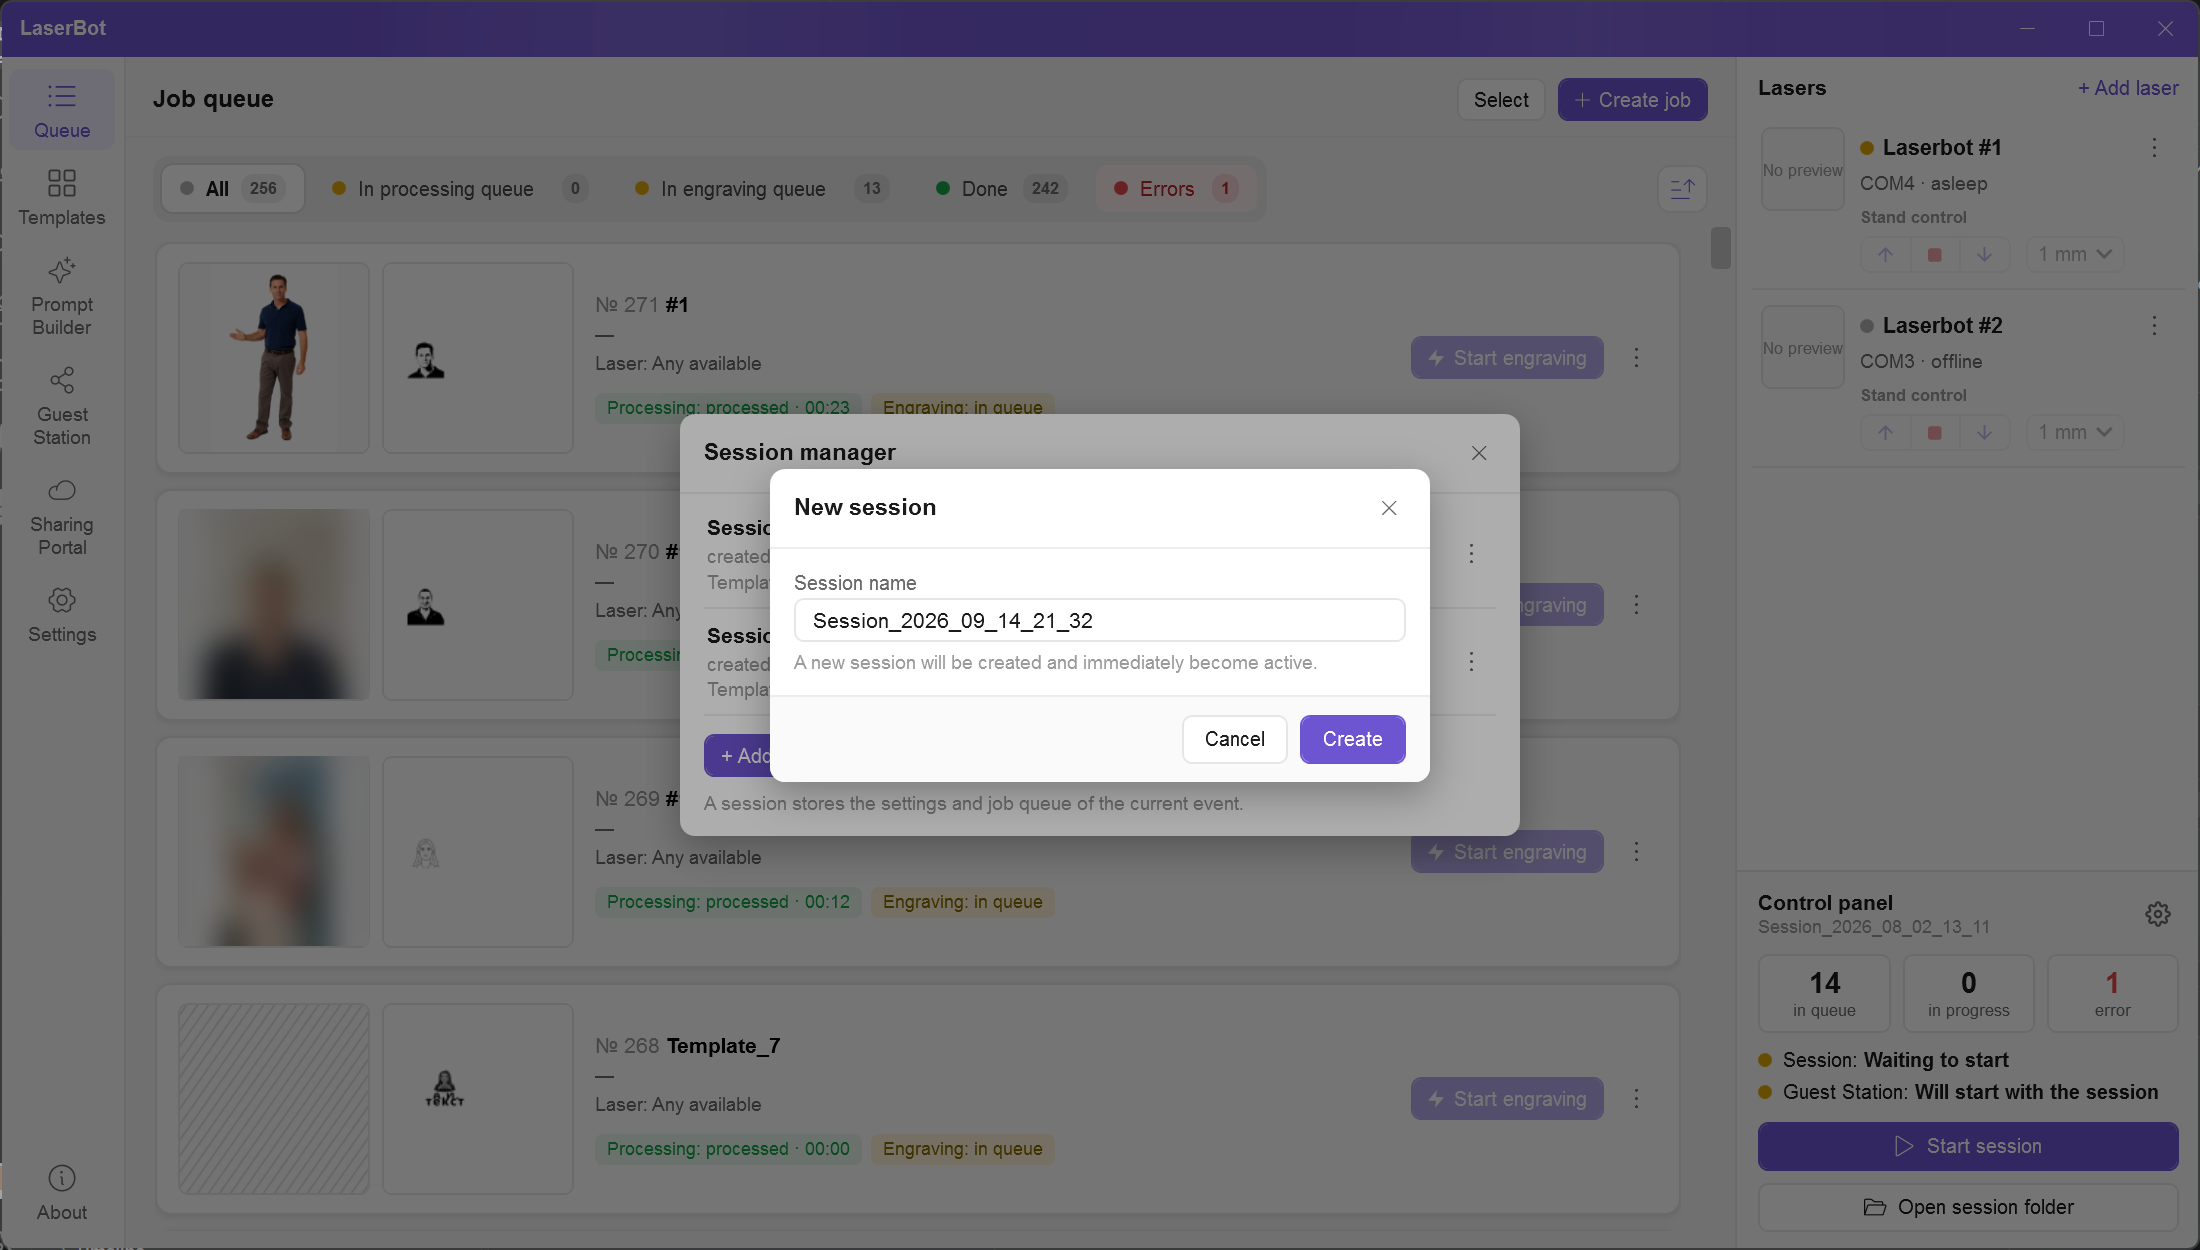Expand Laserbot #2 step size dropdown

coord(2075,433)
